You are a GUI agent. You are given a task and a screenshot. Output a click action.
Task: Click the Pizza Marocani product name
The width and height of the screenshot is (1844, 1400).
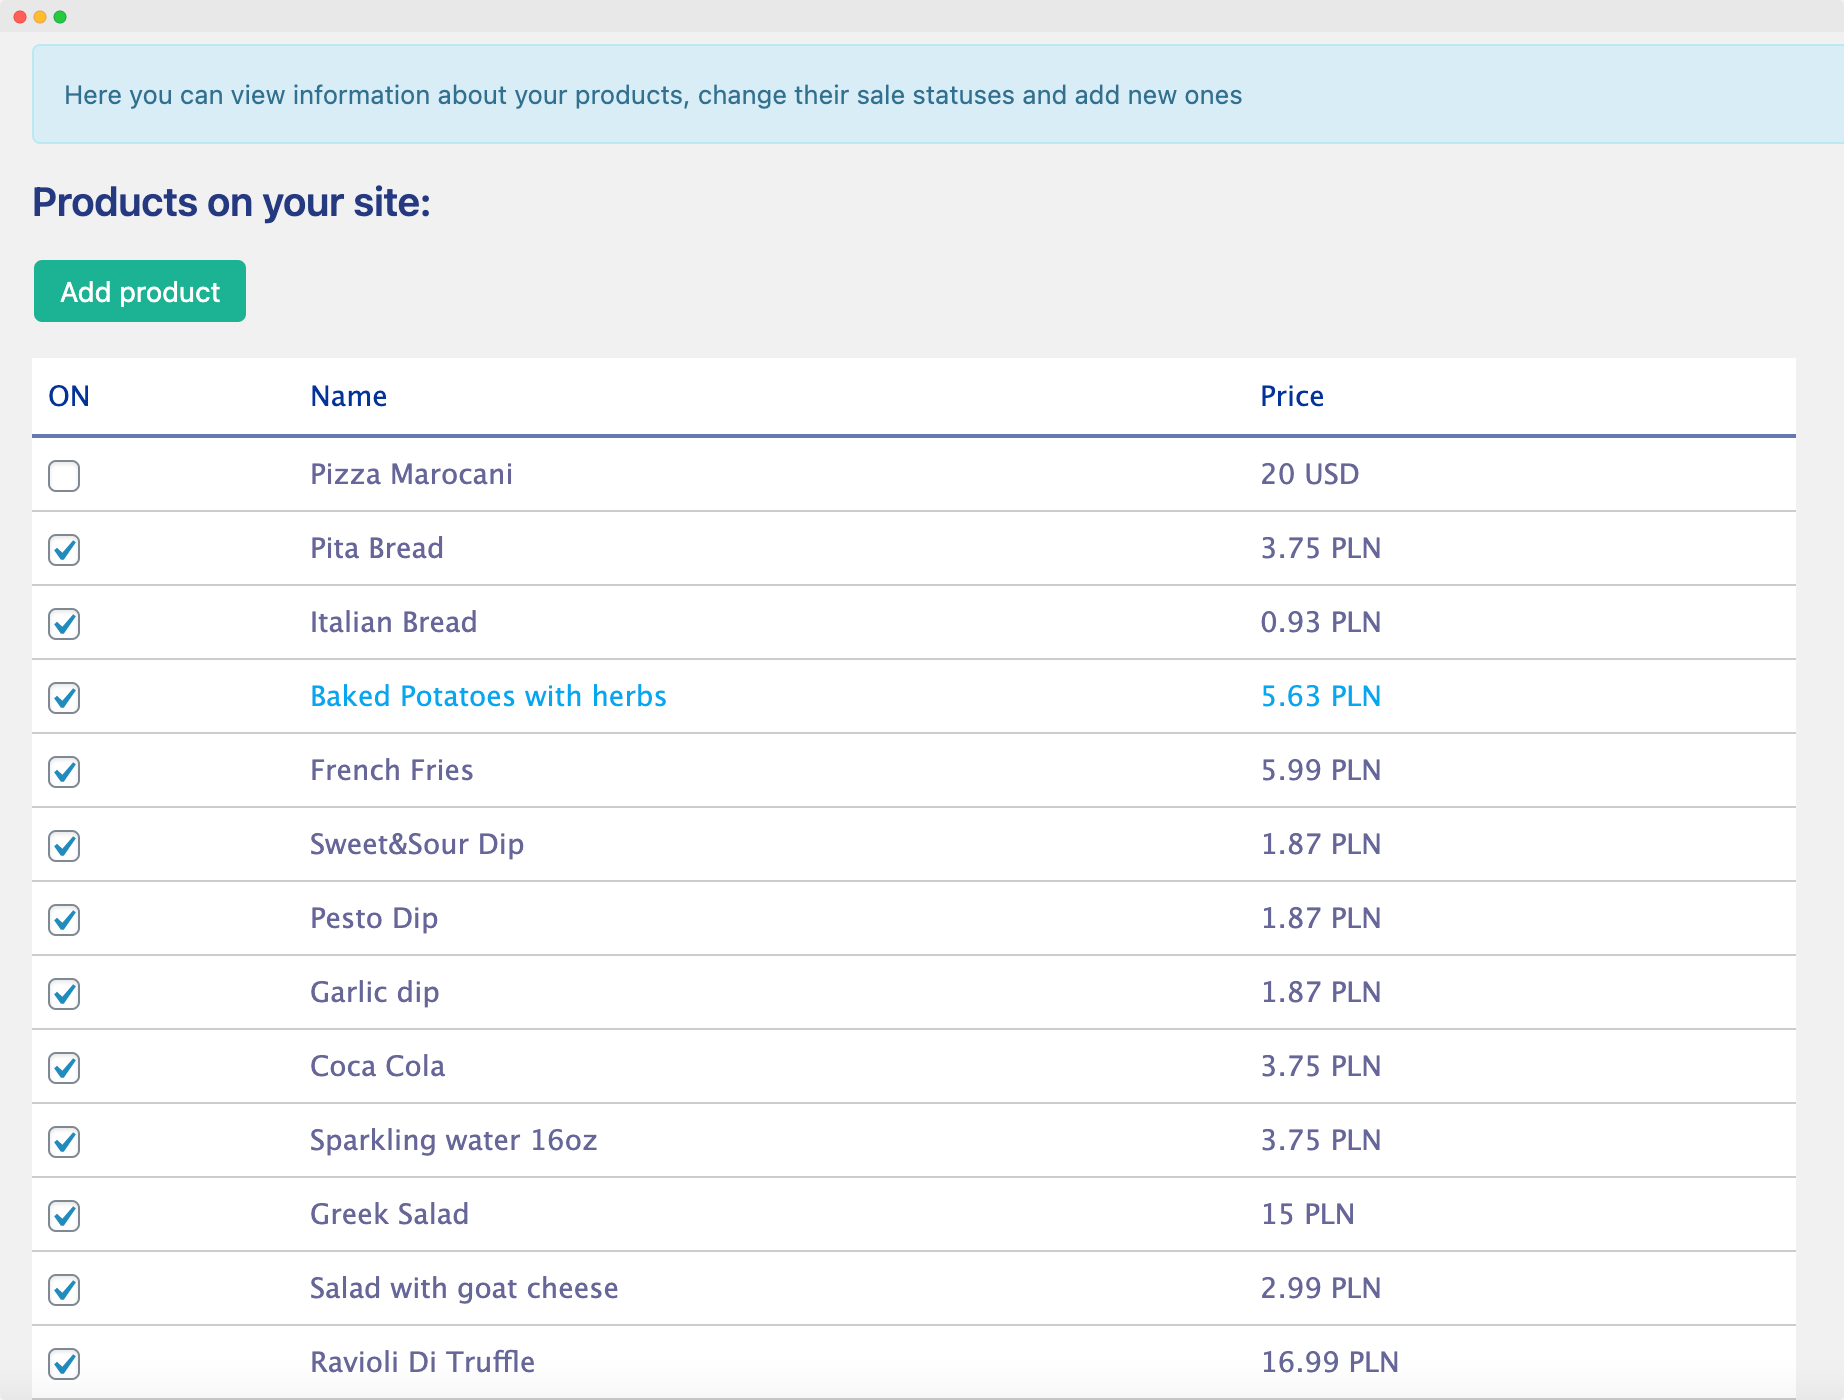[411, 474]
